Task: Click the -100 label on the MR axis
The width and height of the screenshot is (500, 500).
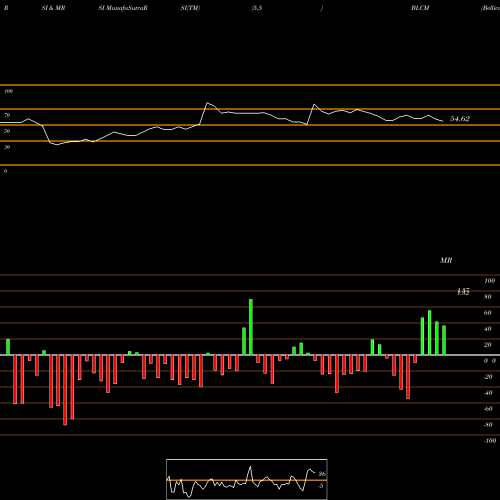Action: click(490, 441)
